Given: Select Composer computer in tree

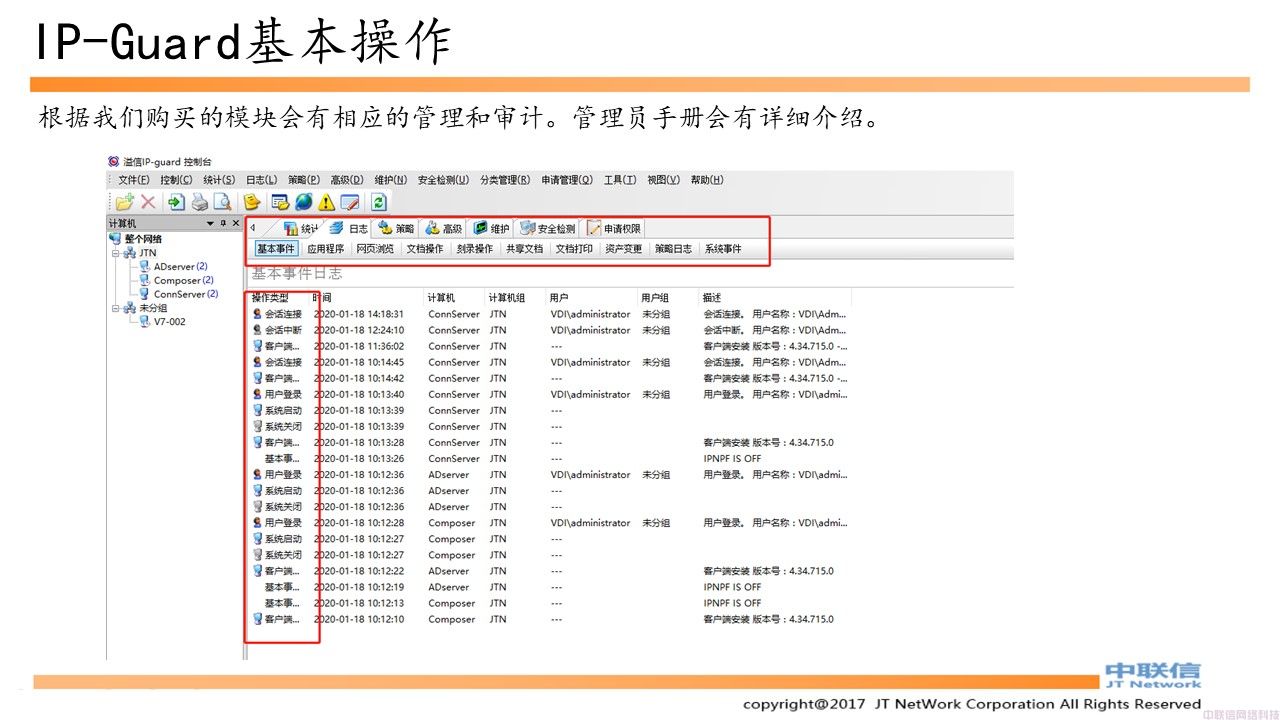Looking at the screenshot, I should tap(177, 281).
